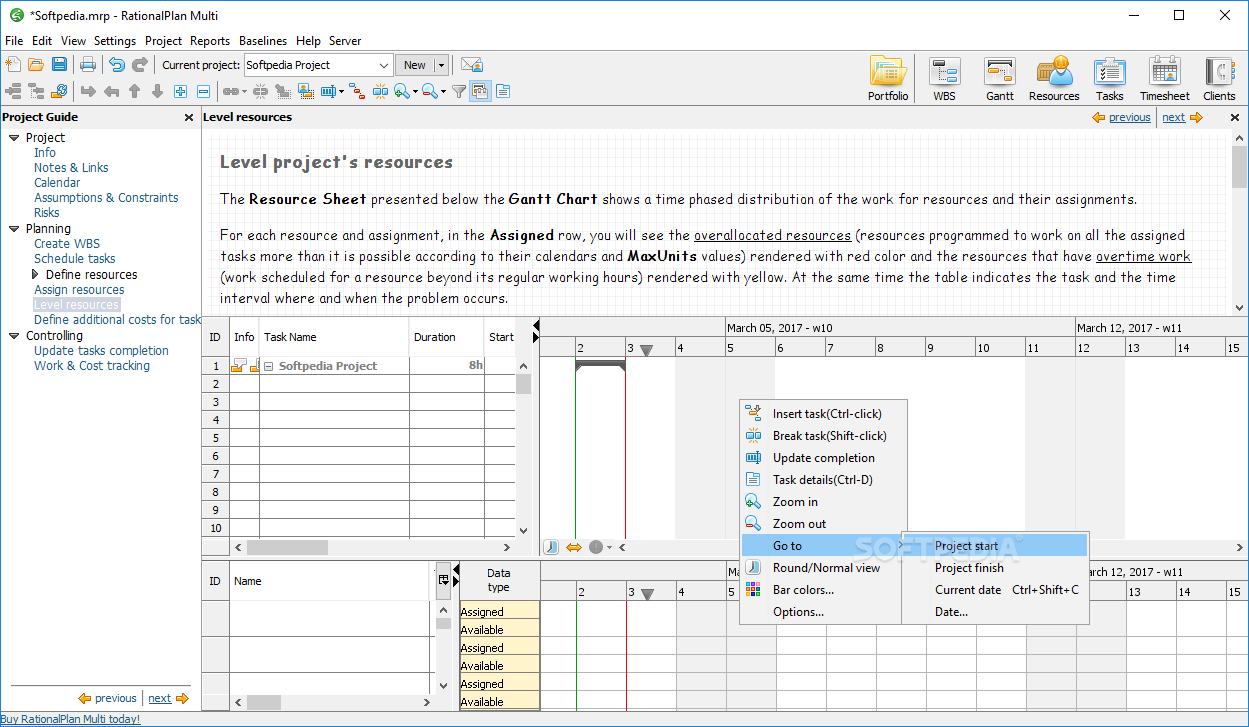Click the Bar colors grid icon

(x=754, y=590)
